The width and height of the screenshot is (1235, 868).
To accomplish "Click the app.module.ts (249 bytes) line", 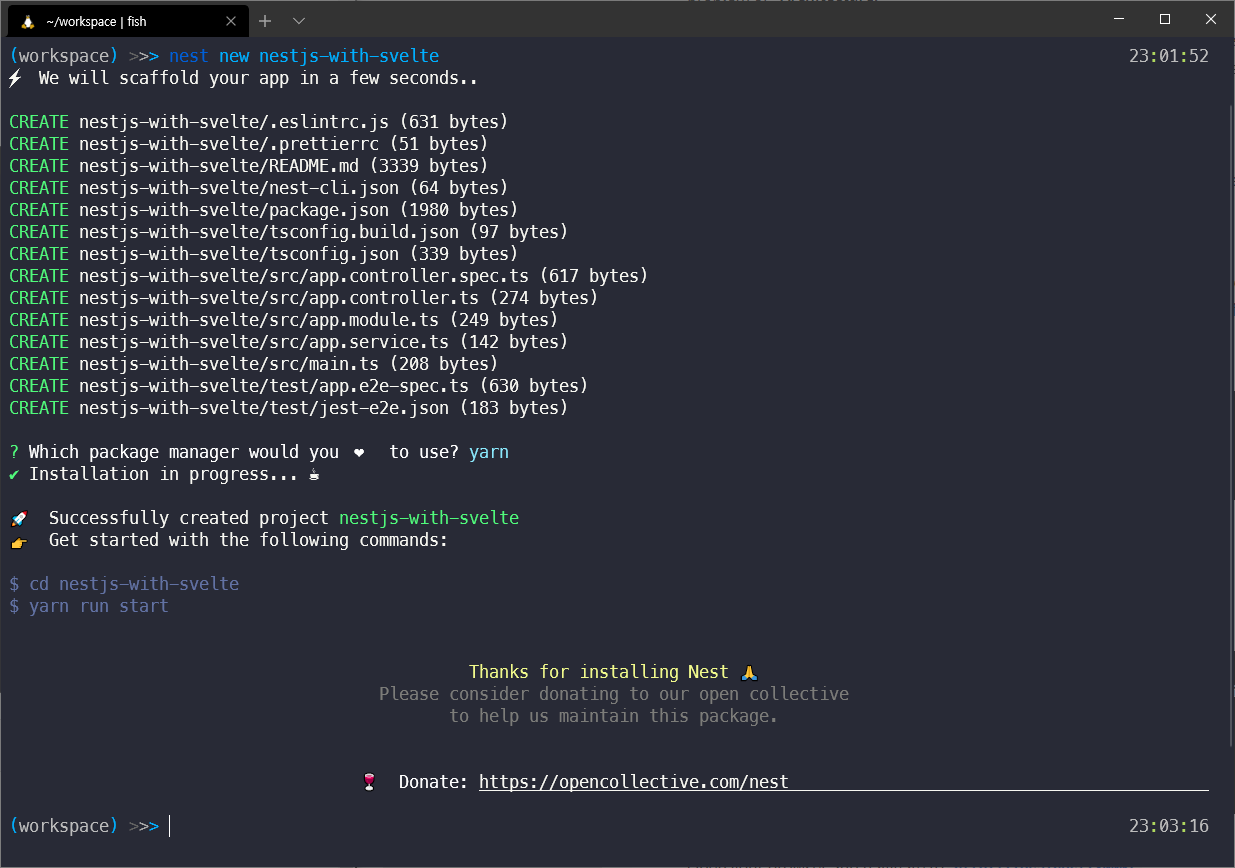I will (x=284, y=320).
